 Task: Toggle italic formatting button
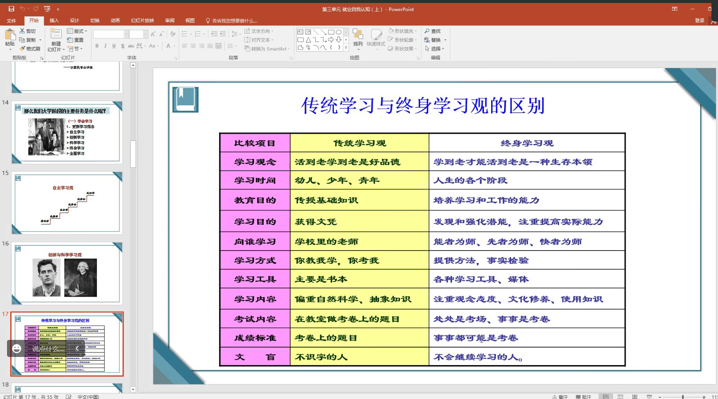[x=105, y=46]
